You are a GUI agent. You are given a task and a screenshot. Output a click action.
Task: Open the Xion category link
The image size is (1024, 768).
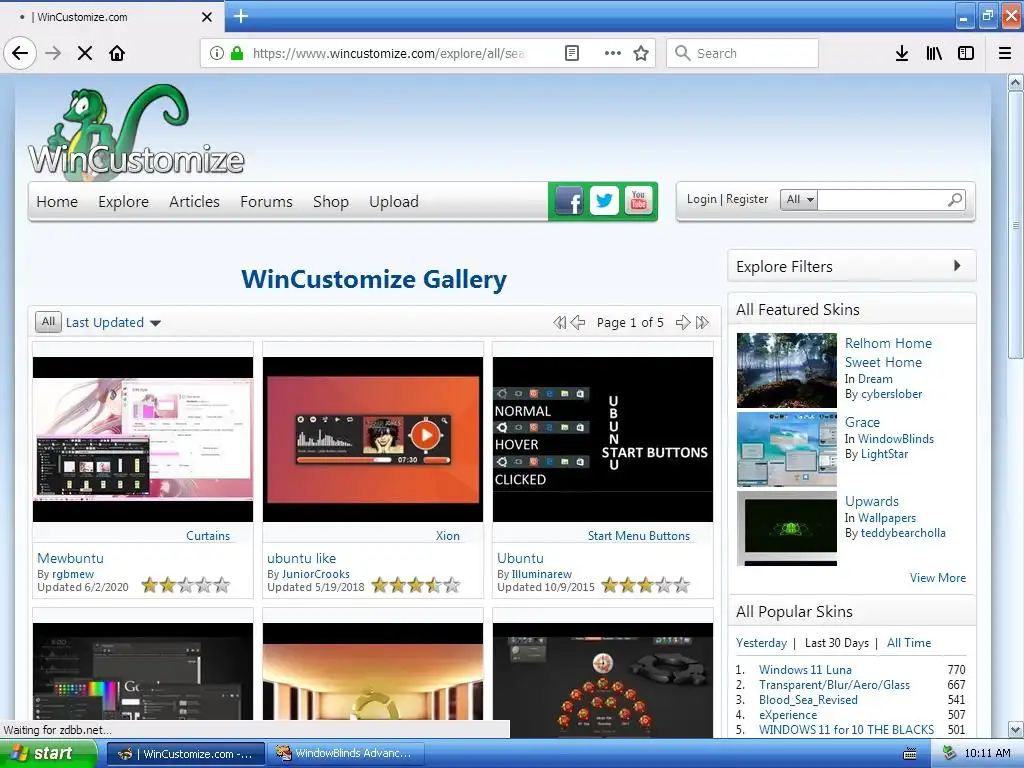pyautogui.click(x=447, y=536)
